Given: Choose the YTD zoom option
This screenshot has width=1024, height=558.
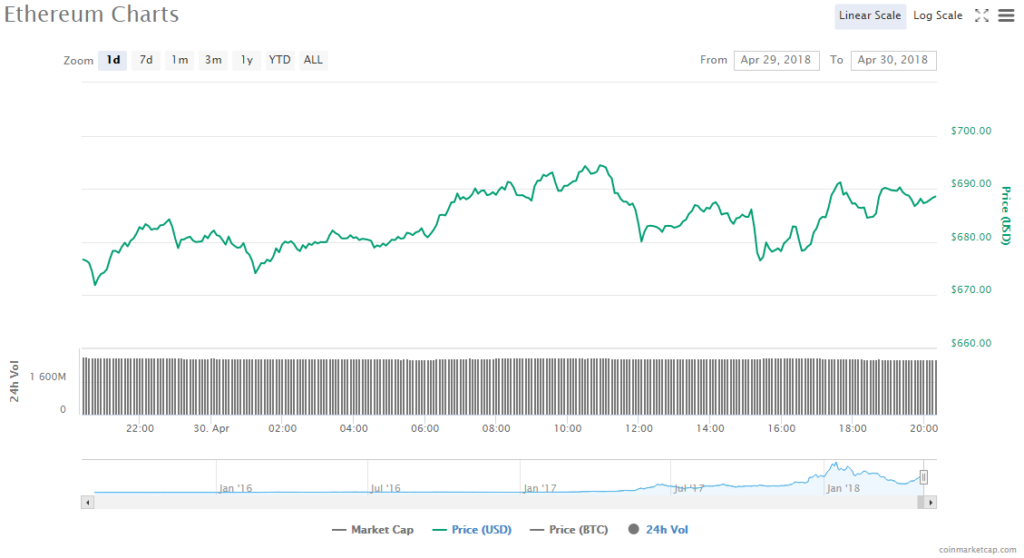Looking at the screenshot, I should pyautogui.click(x=280, y=60).
